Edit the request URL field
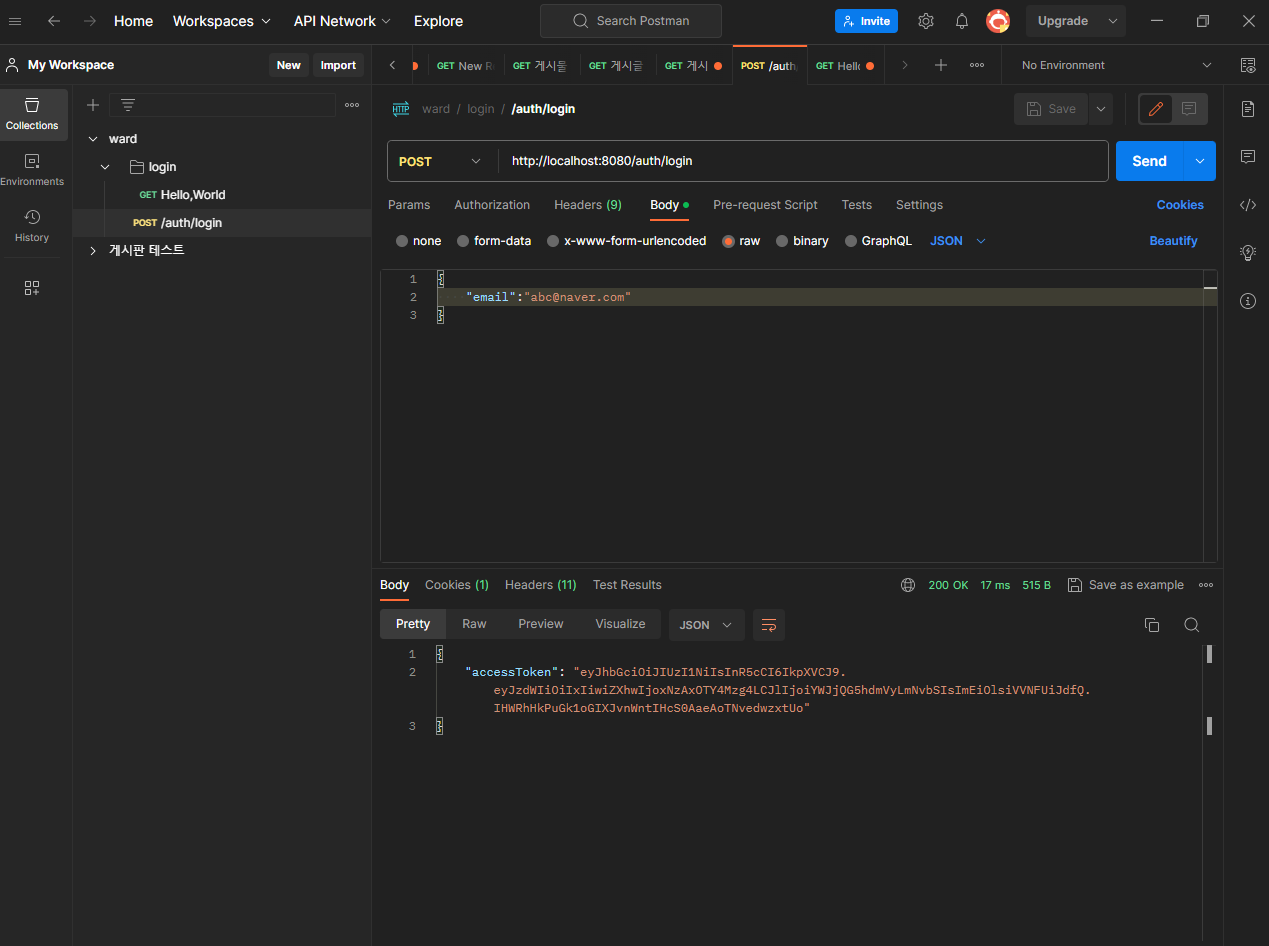The image size is (1269, 946). (802, 161)
